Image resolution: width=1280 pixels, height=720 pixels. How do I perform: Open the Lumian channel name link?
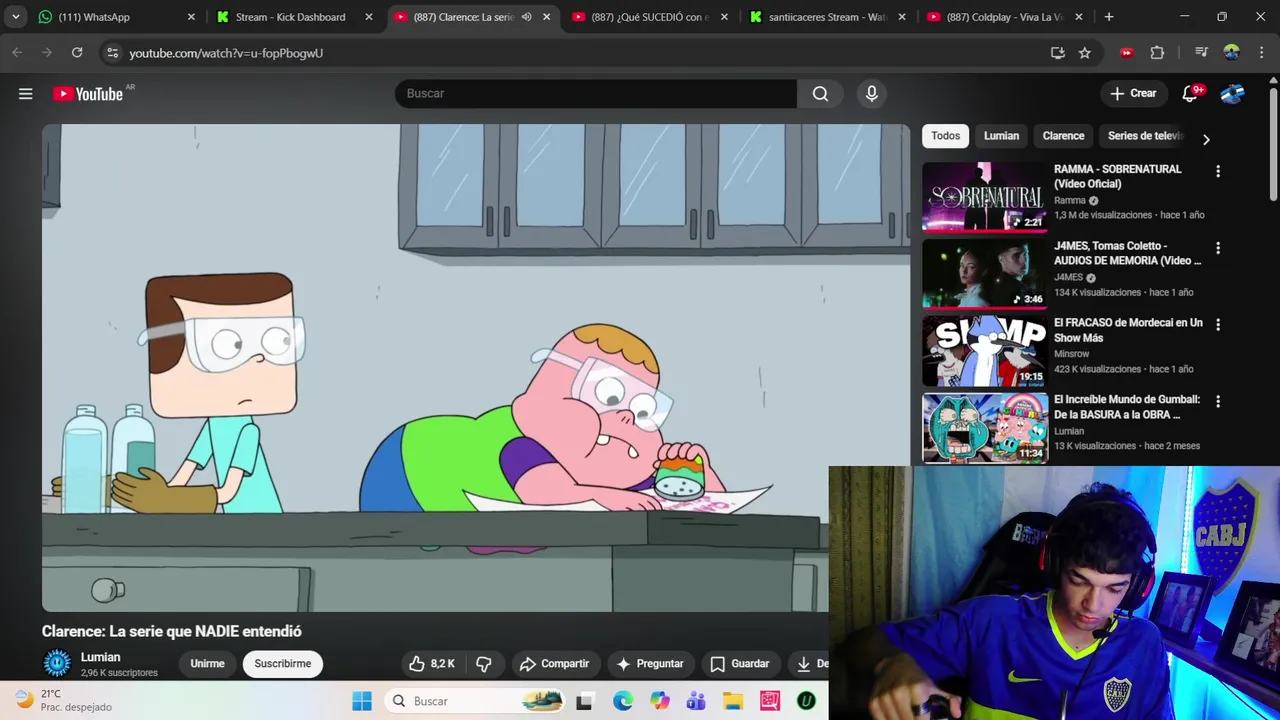click(101, 657)
